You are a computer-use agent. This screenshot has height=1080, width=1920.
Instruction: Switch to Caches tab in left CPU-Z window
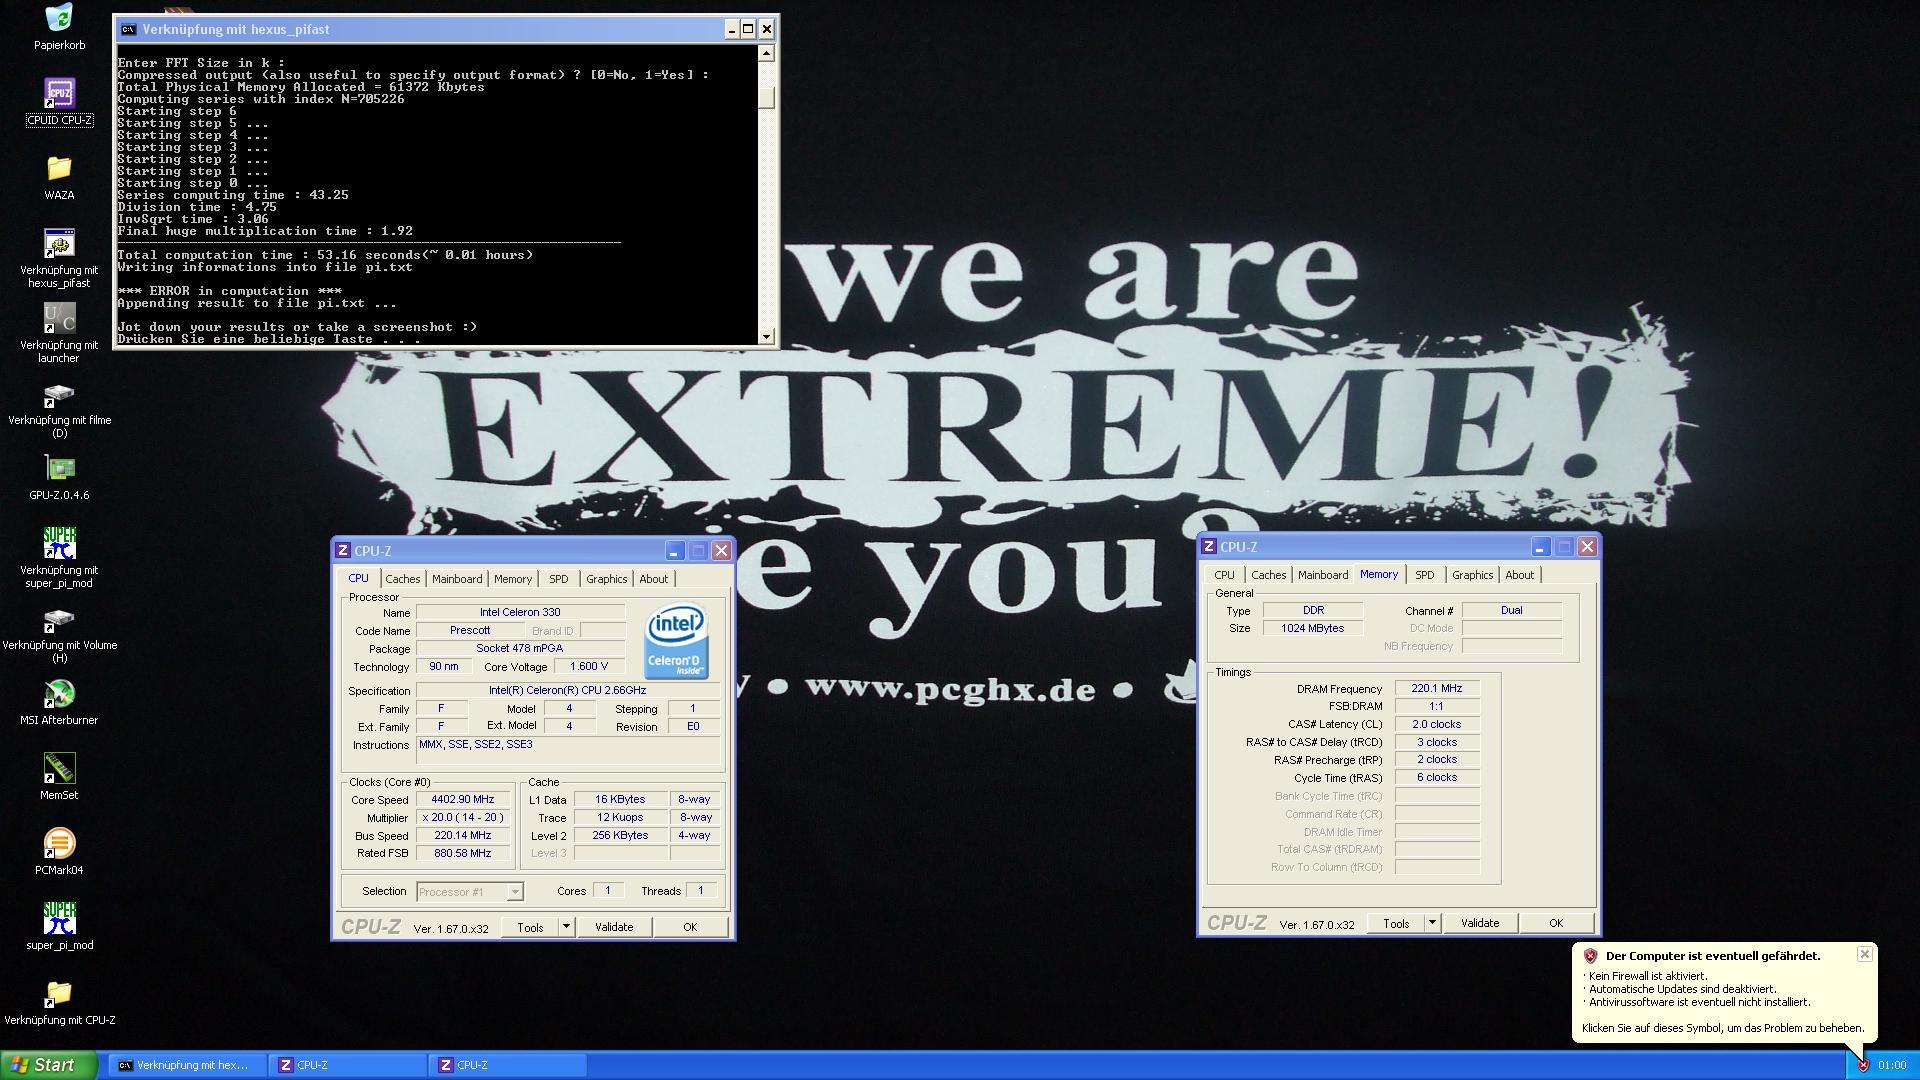[x=402, y=579]
